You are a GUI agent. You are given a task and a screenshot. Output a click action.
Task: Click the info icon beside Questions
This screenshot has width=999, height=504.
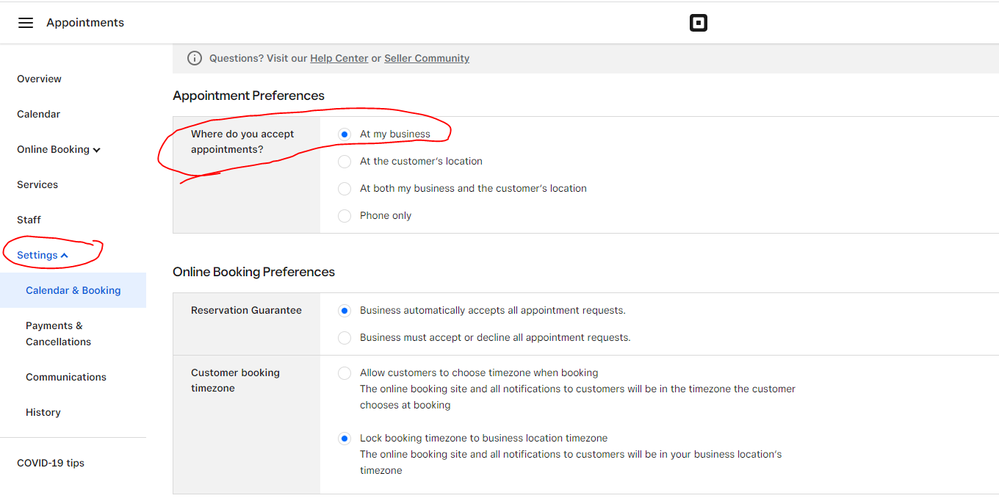pyautogui.click(x=195, y=59)
